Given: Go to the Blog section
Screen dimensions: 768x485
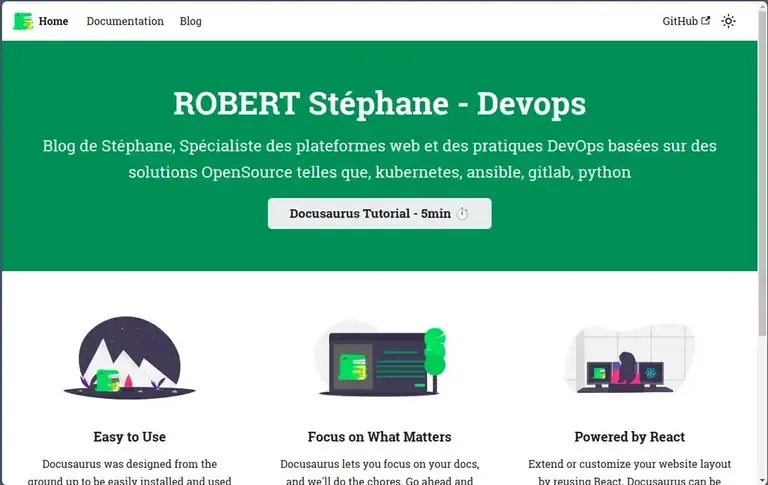Looking at the screenshot, I should (x=191, y=21).
